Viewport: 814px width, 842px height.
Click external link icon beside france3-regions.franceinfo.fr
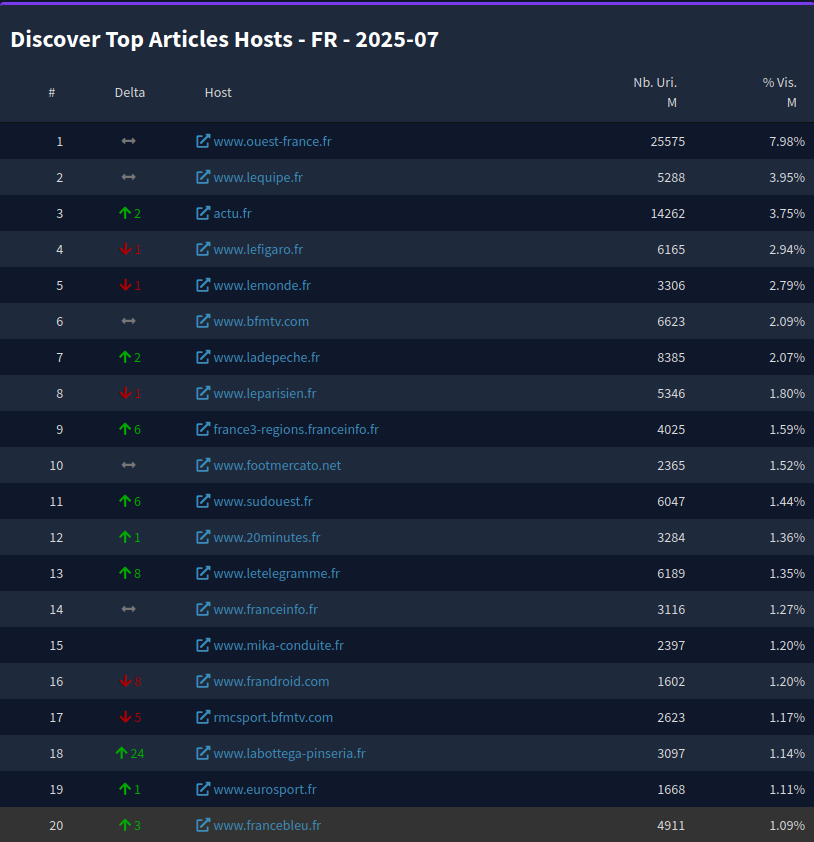pyautogui.click(x=202, y=429)
